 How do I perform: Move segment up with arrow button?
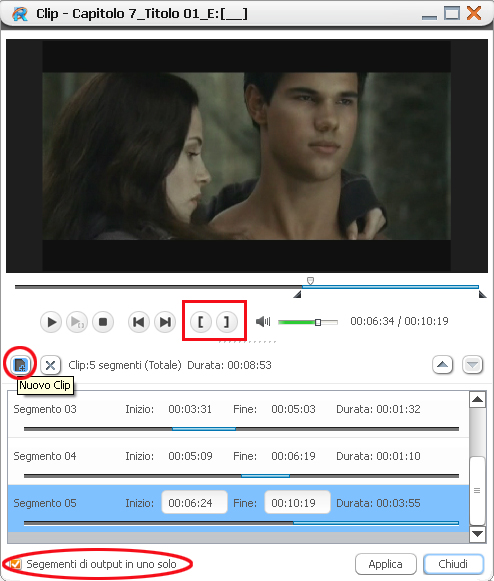(442, 365)
